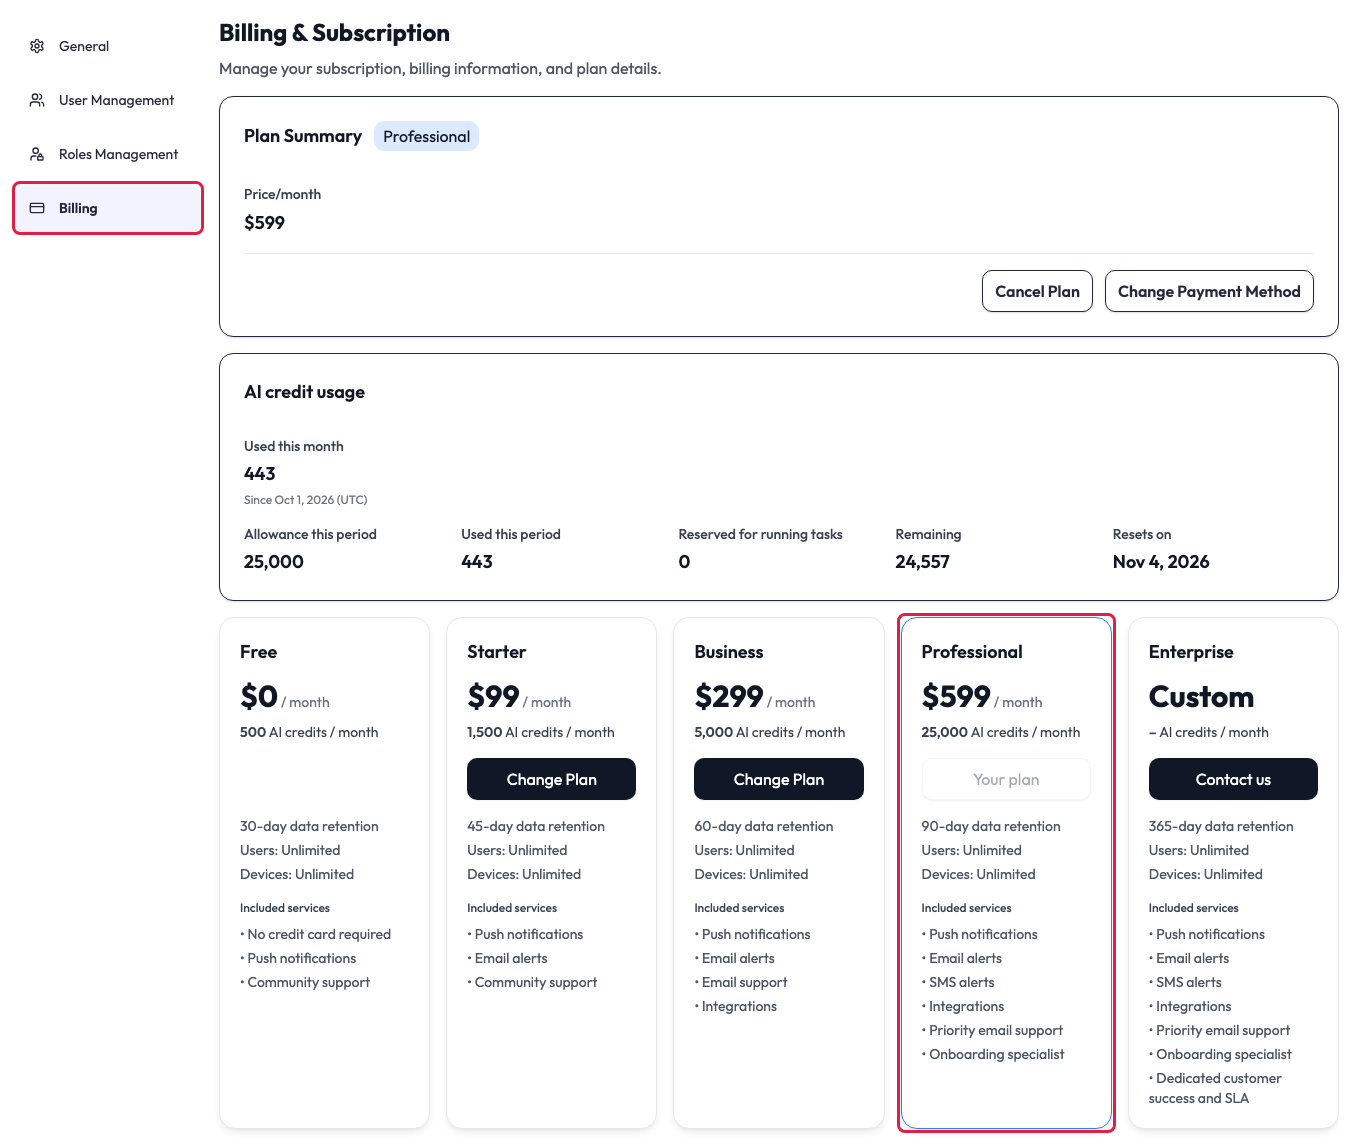
Task: Click the Resets on date Nov 4, 2026
Action: [x=1160, y=562]
